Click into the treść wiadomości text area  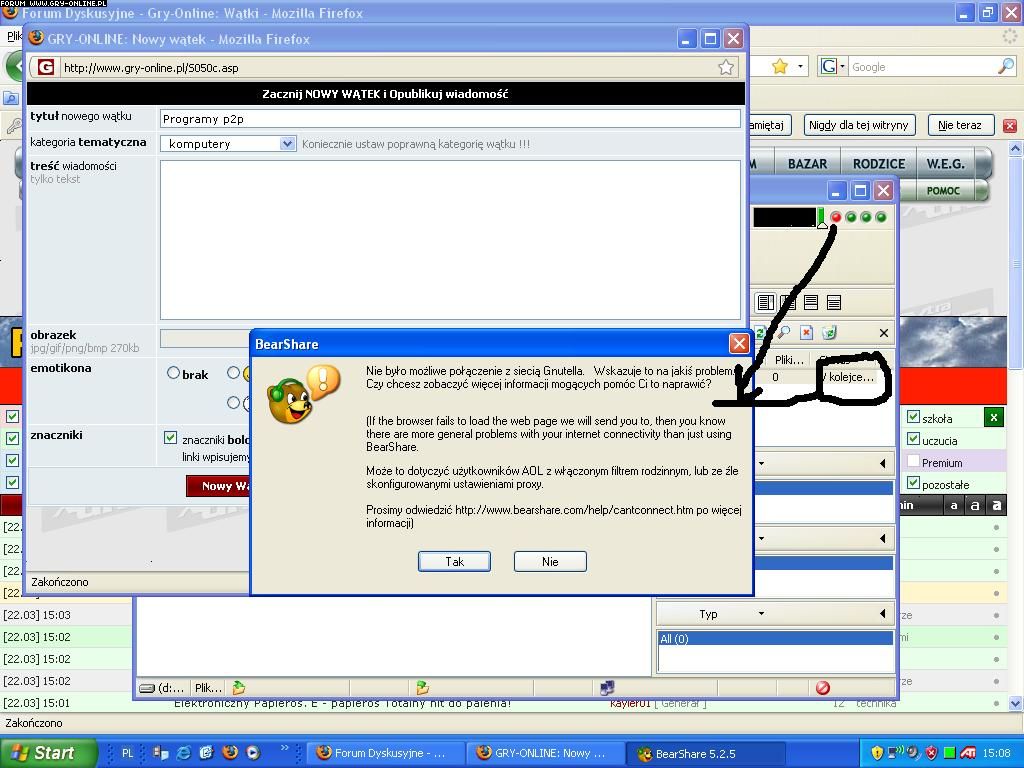(x=450, y=240)
